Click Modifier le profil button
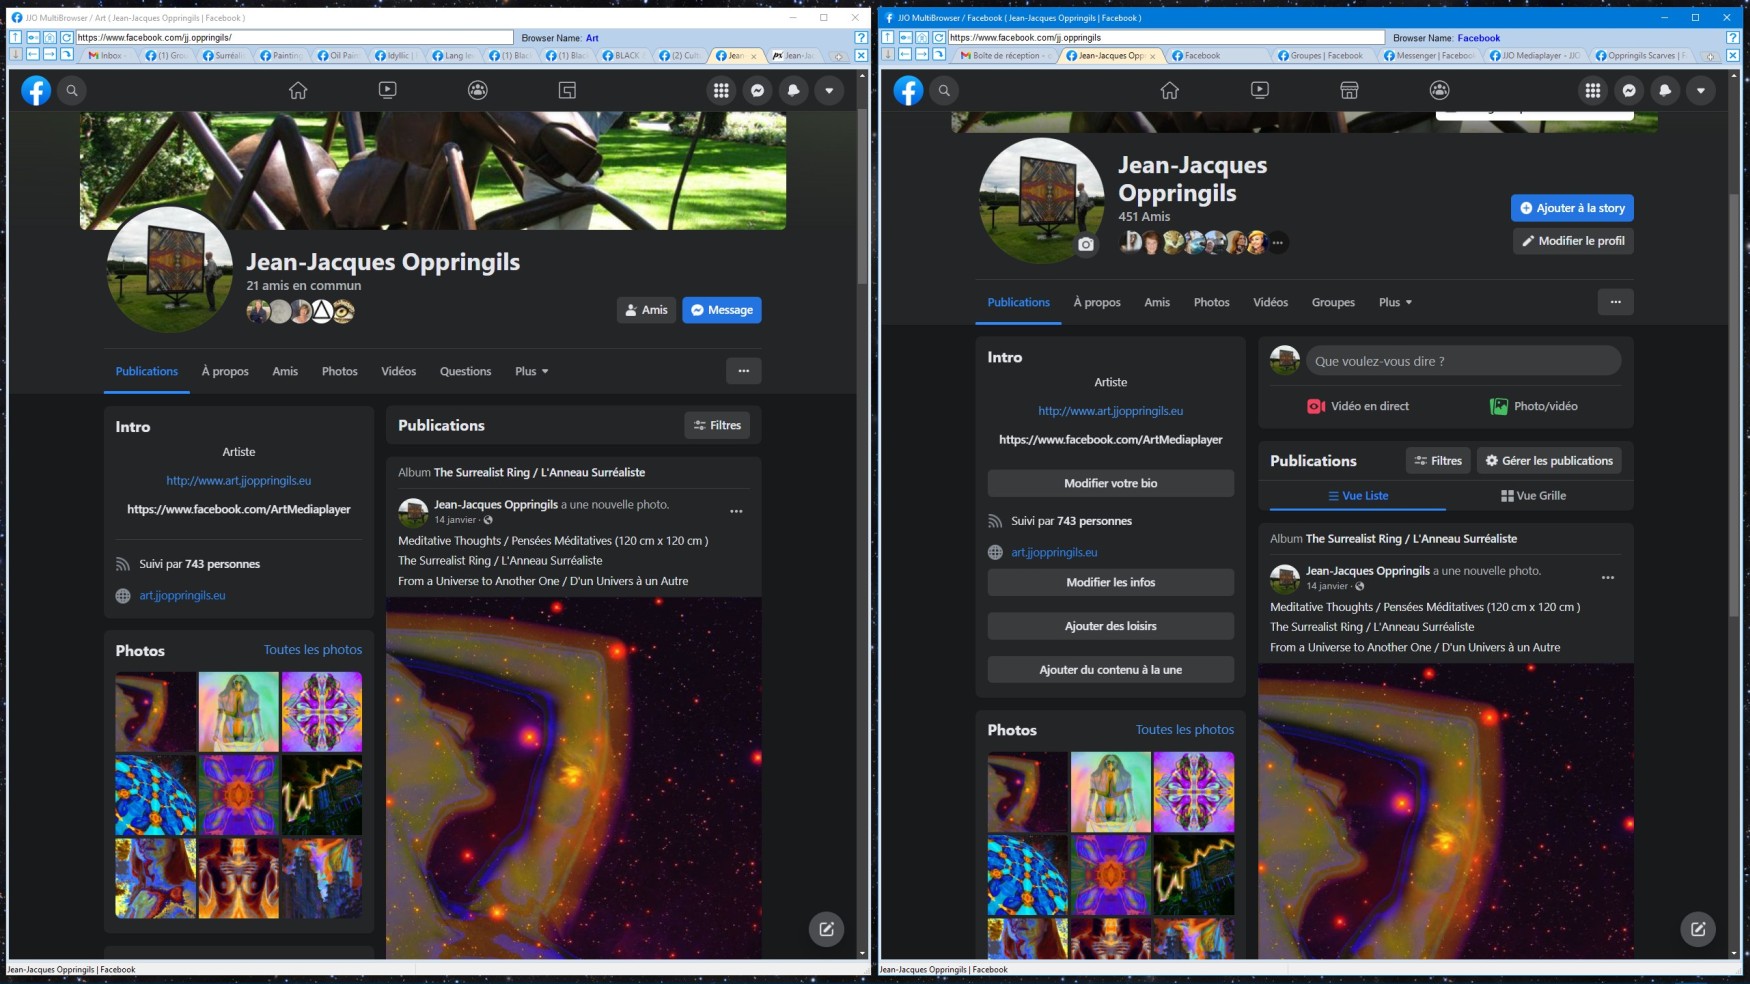This screenshot has width=1750, height=984. pos(1572,241)
